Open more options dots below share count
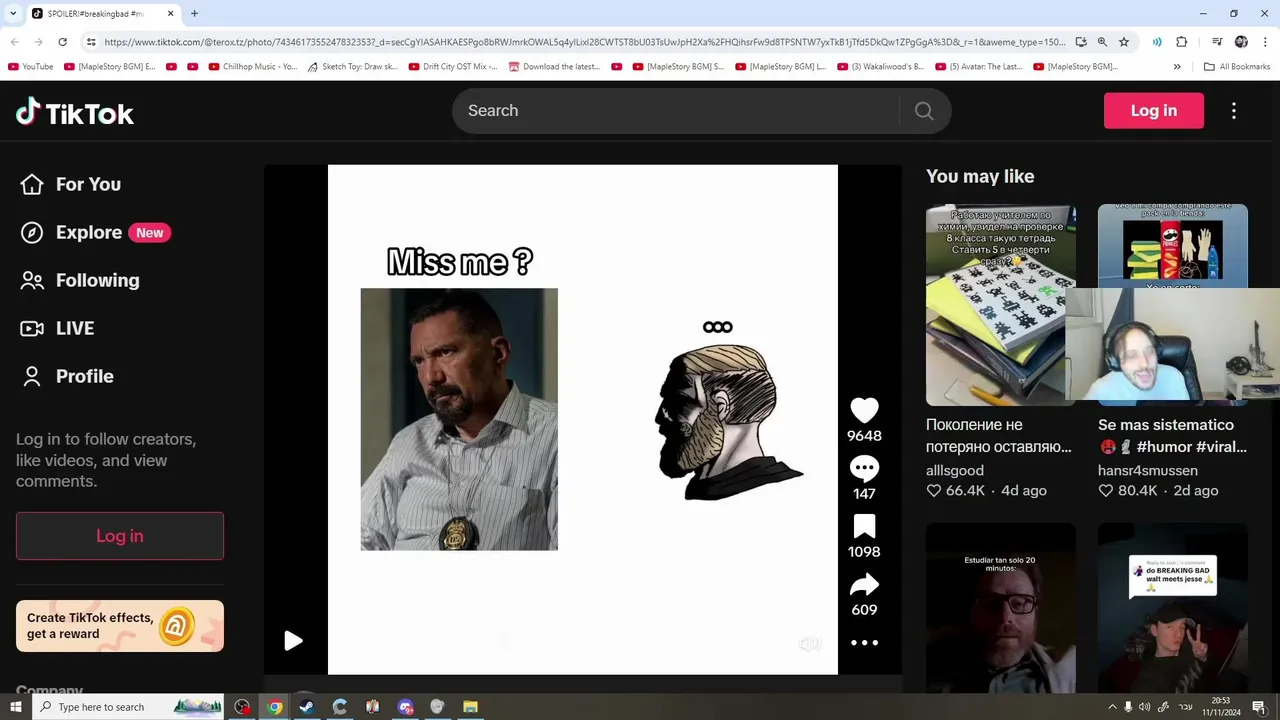The height and width of the screenshot is (720, 1280). coord(864,643)
